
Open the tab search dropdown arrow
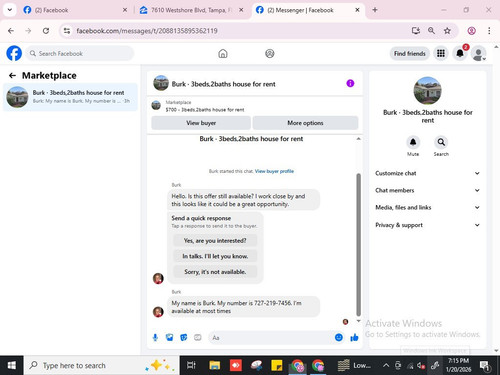click(10, 10)
